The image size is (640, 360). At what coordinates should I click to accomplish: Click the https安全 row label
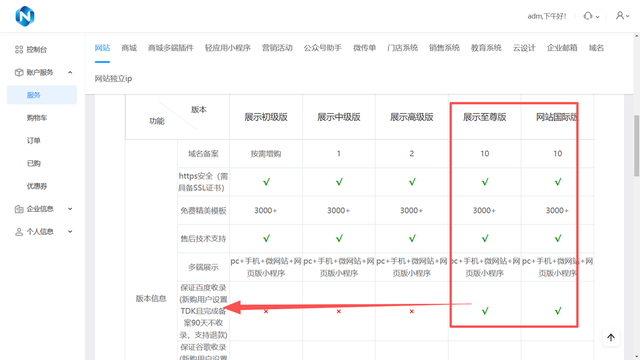point(203,182)
